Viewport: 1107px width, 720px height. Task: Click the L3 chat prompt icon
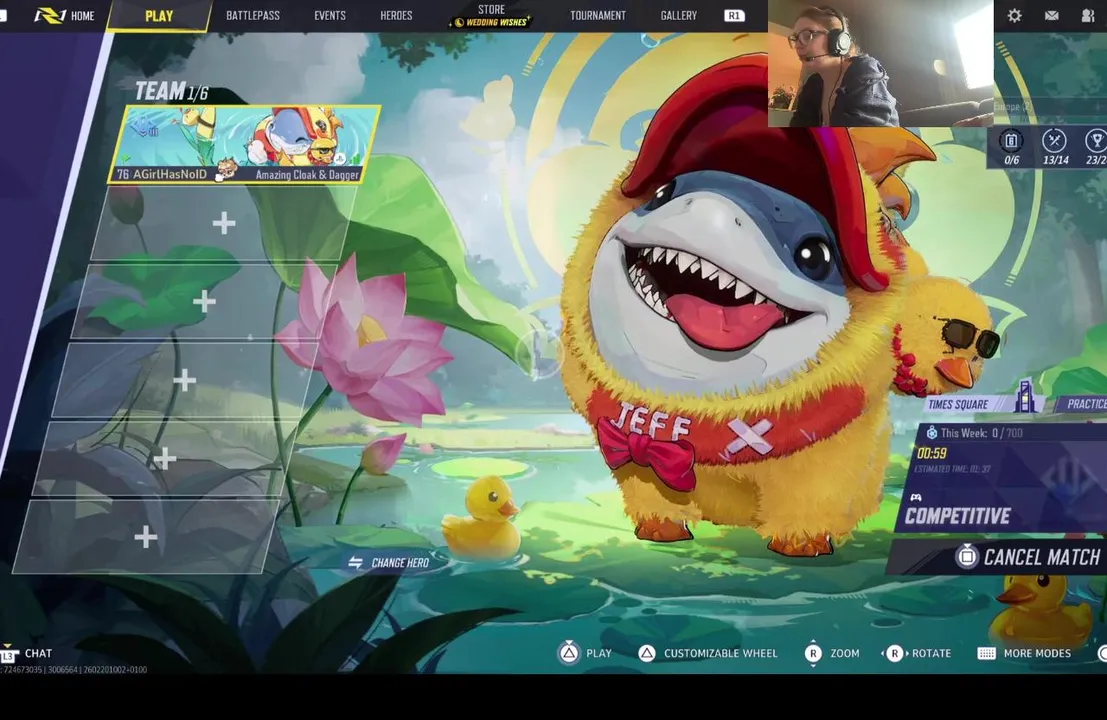[x=8, y=654]
